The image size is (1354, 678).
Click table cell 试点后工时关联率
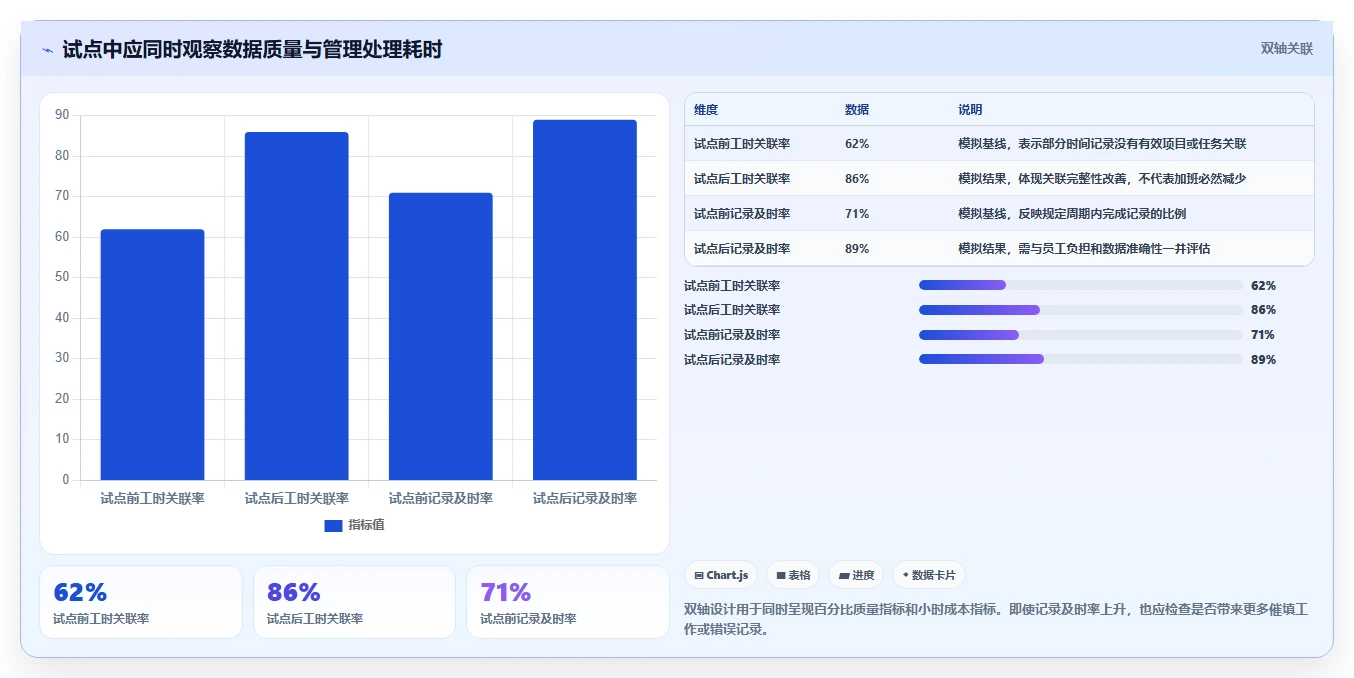tap(742, 179)
